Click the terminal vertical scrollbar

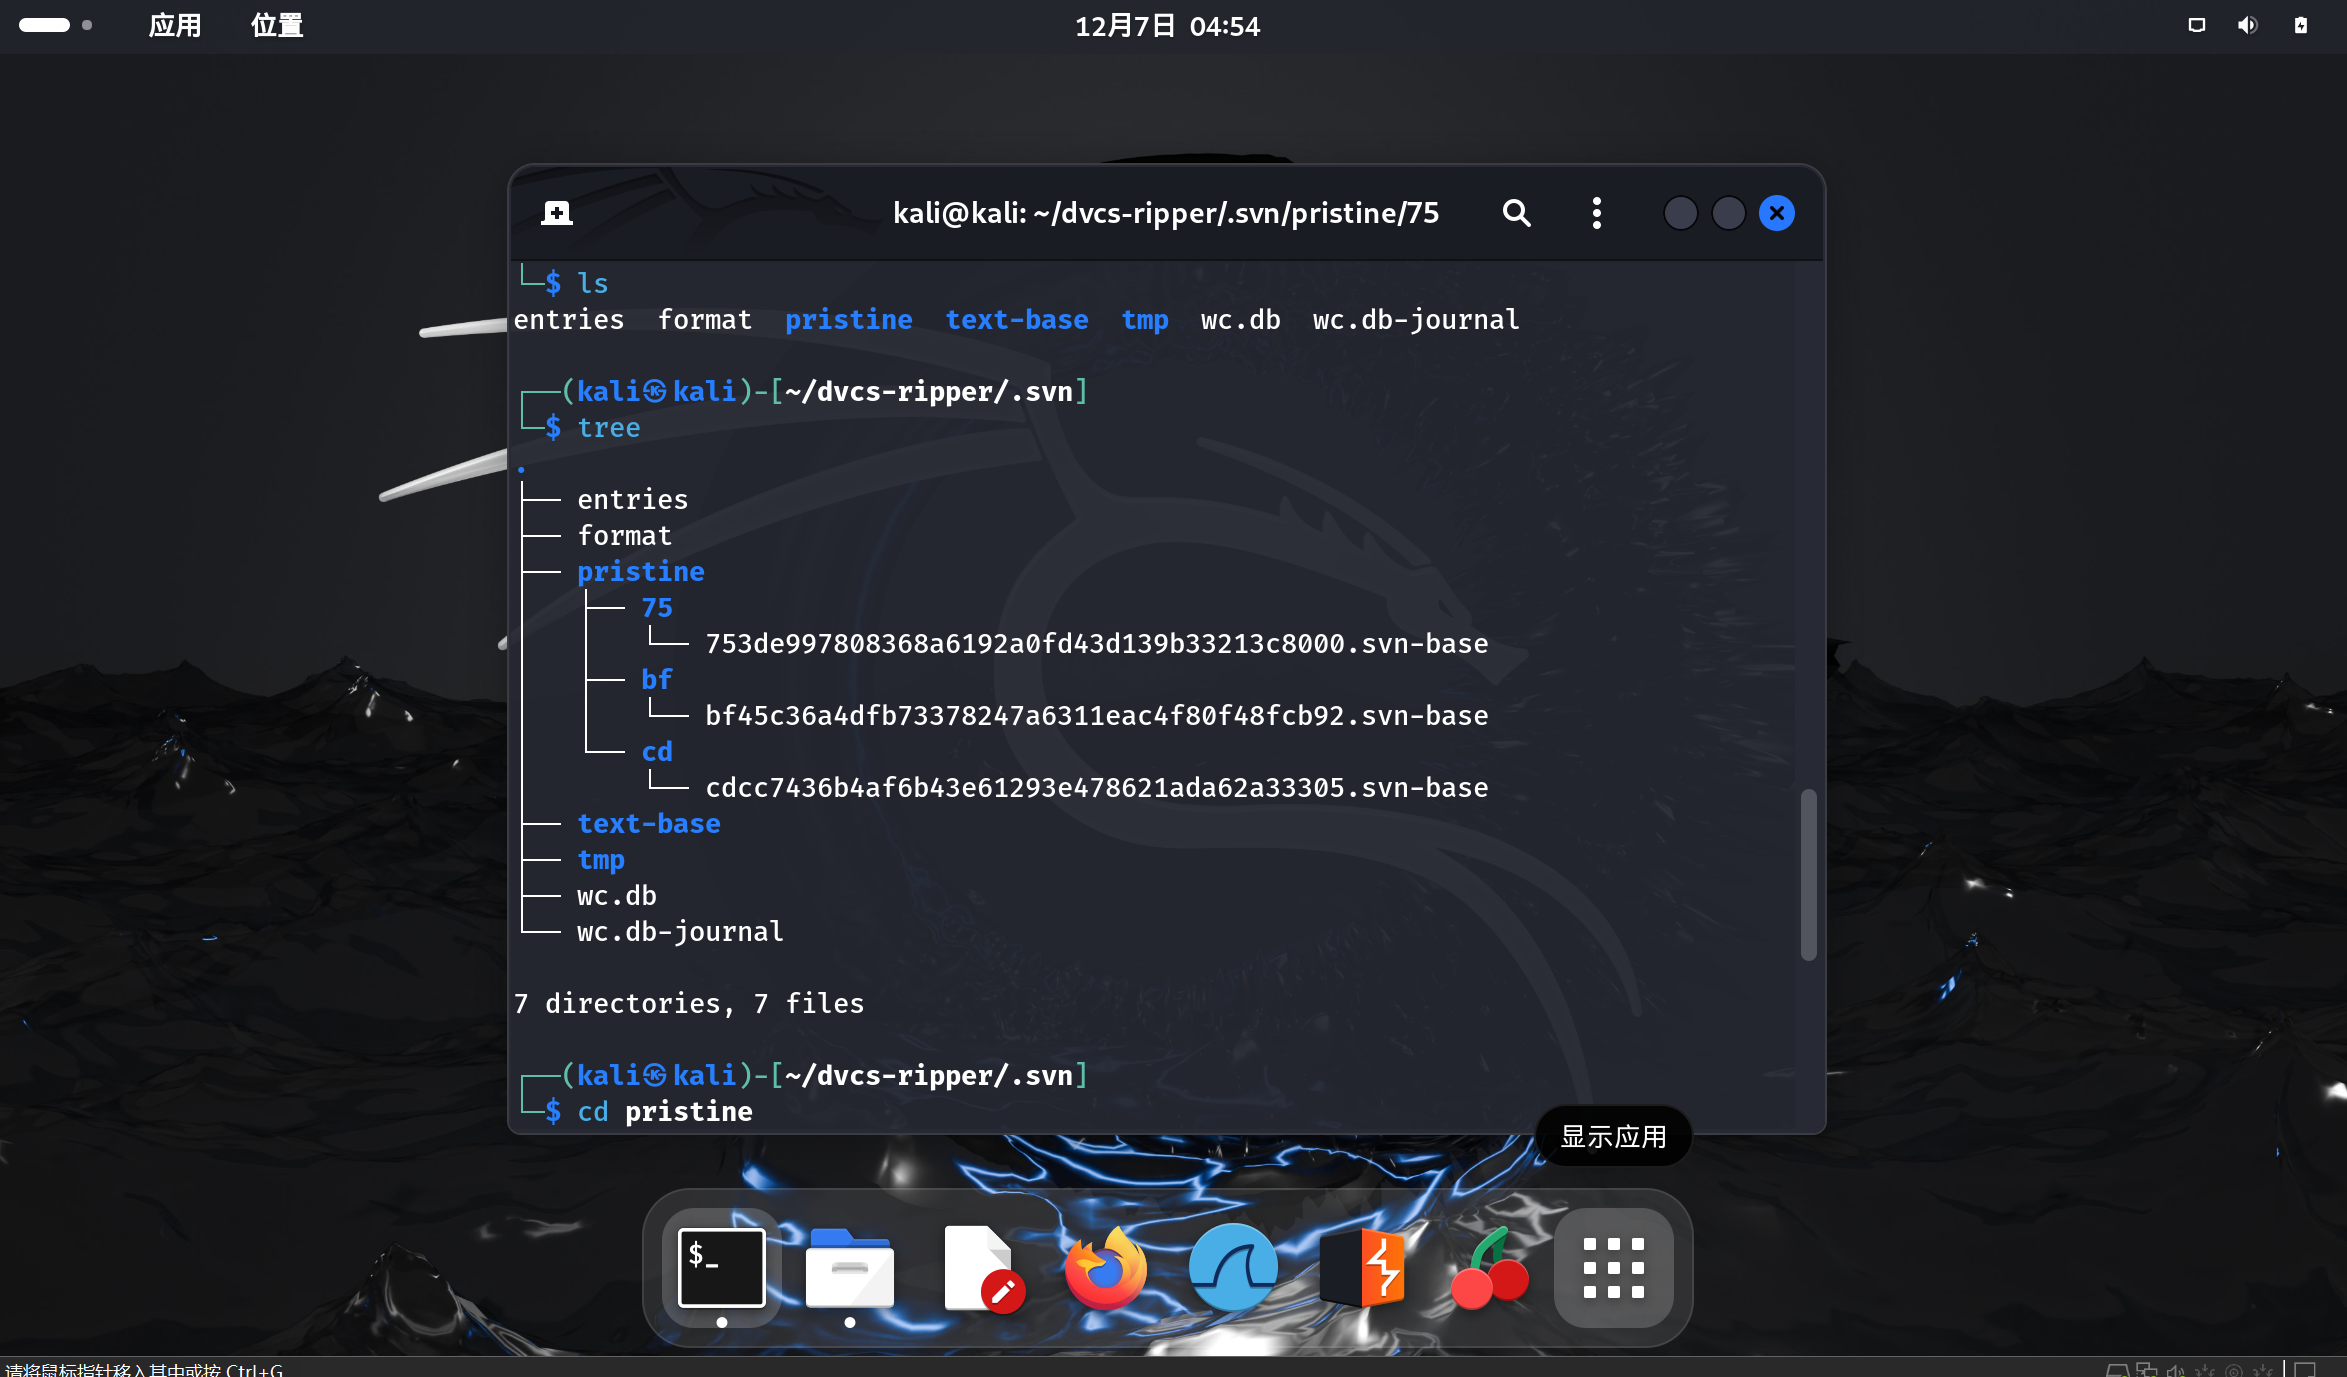coord(1808,874)
